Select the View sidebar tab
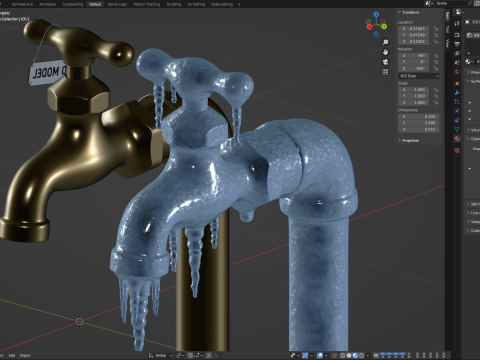The image size is (480, 360). tap(448, 43)
